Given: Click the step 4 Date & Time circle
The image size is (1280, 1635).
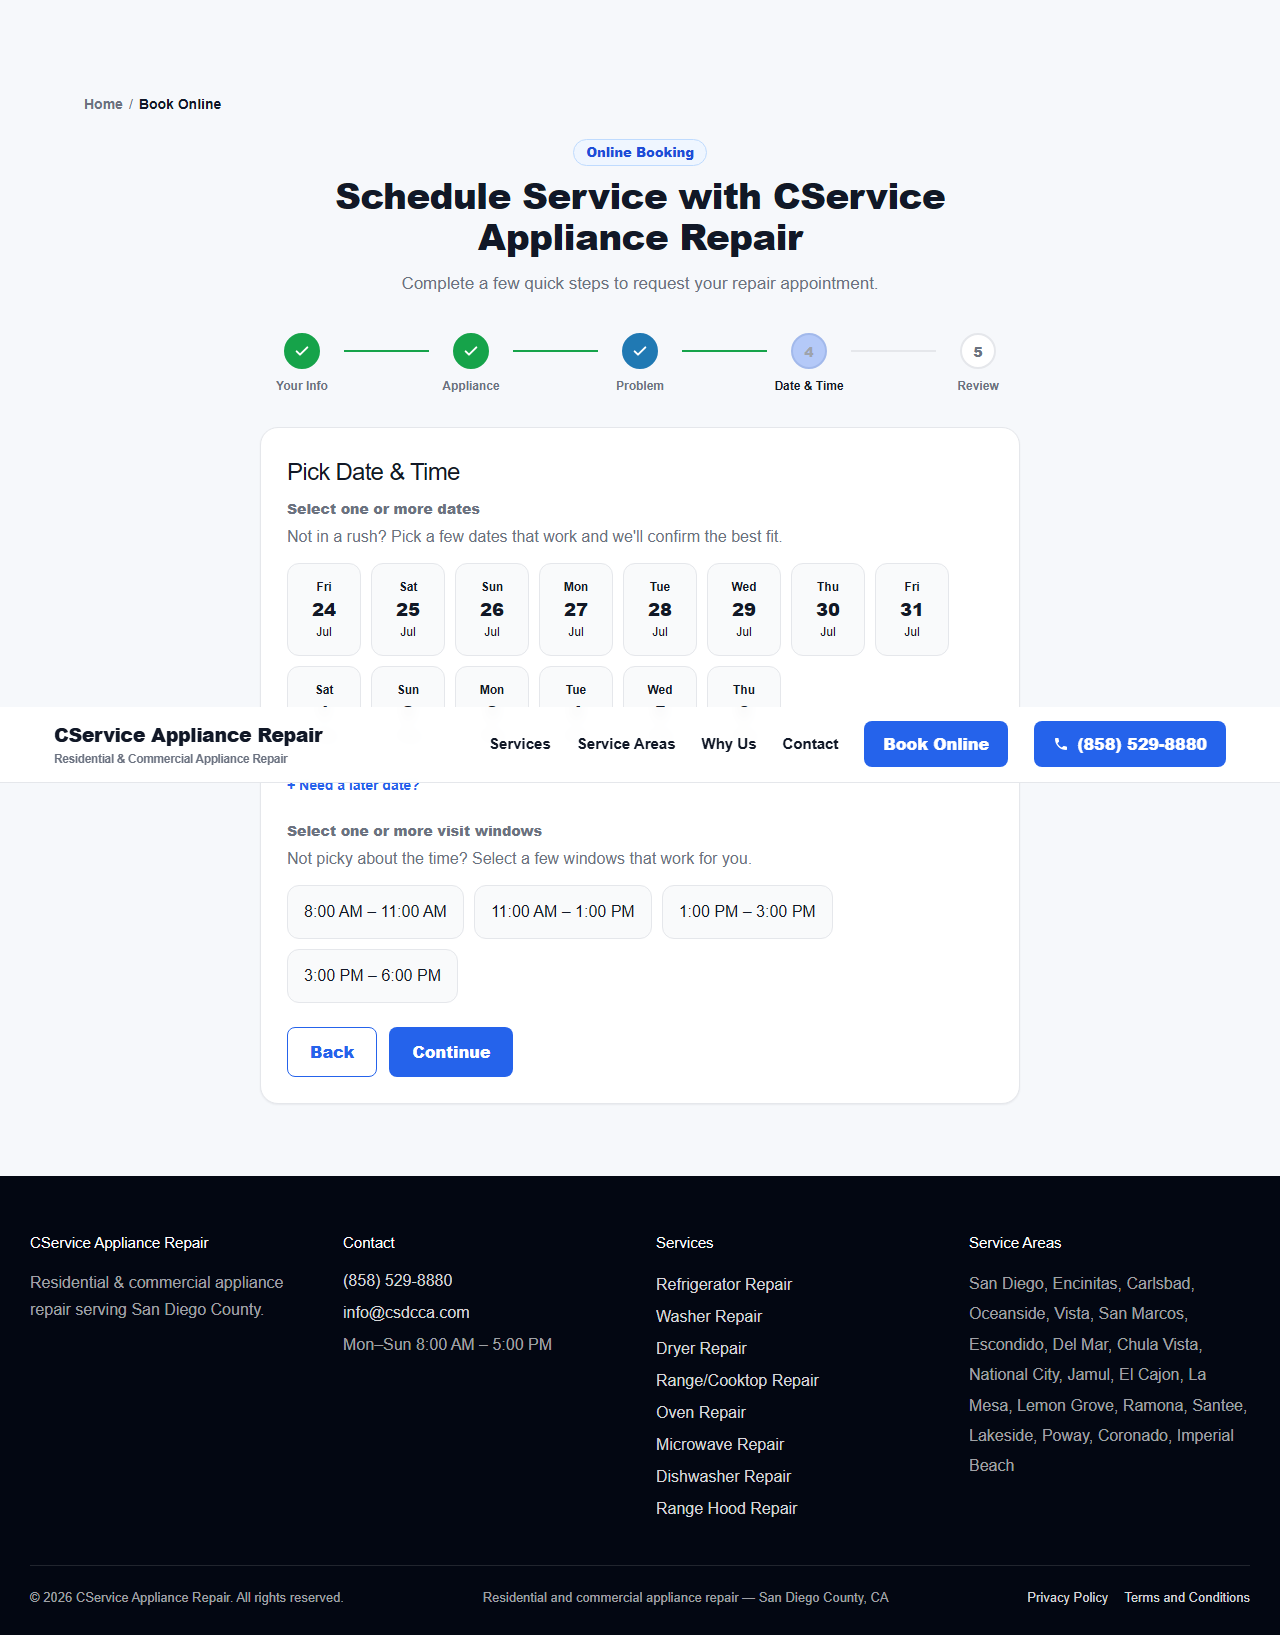Looking at the screenshot, I should click(809, 351).
